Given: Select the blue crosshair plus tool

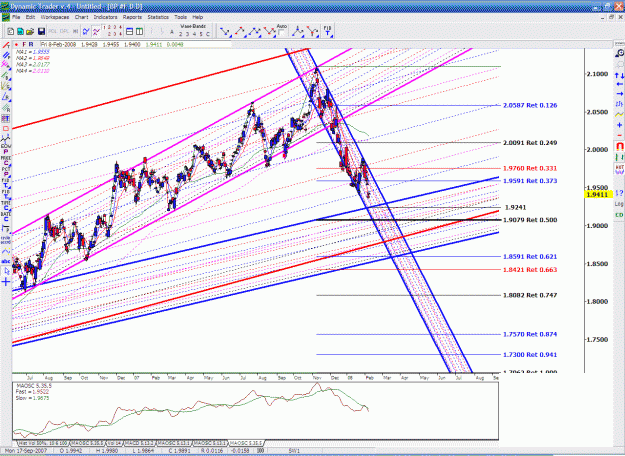Looking at the screenshot, I should [6, 282].
